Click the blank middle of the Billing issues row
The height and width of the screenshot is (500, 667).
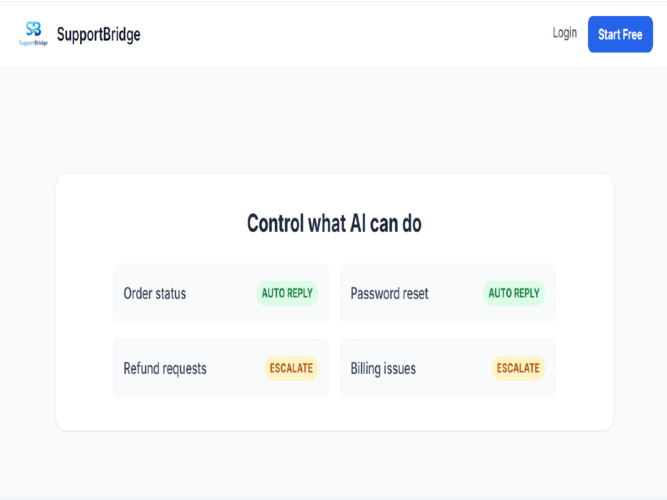(454, 368)
